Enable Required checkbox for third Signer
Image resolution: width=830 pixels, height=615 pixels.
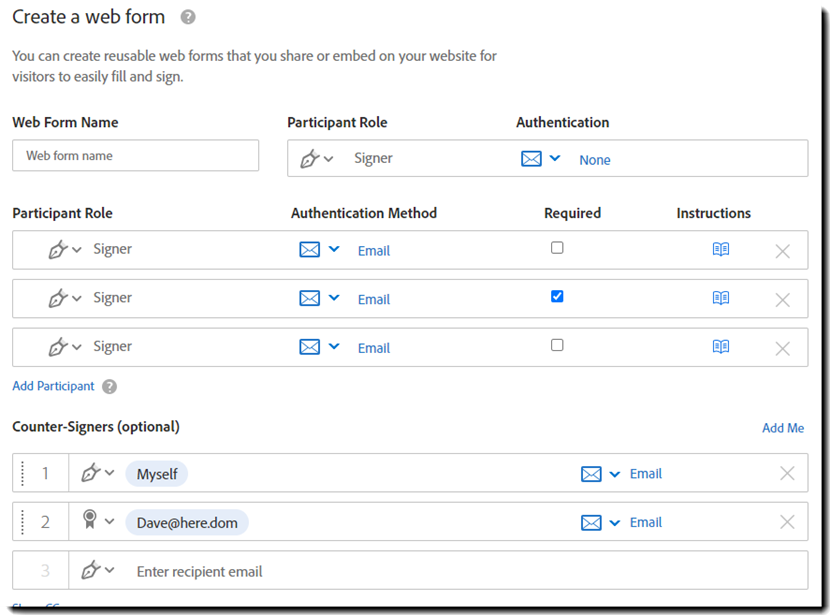557,345
